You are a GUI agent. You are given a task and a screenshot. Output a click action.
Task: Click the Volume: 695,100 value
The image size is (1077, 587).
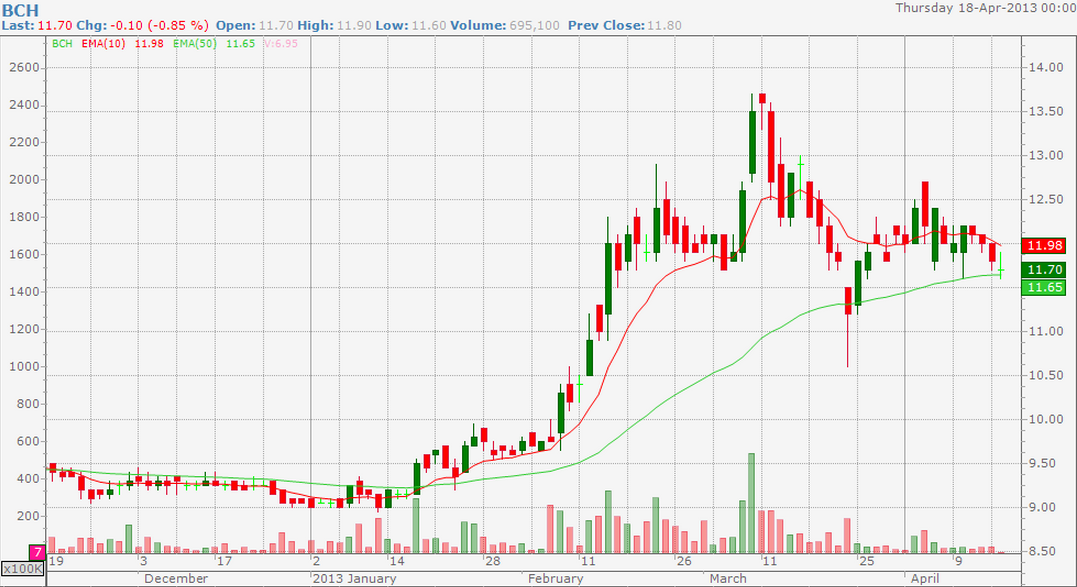(534, 25)
